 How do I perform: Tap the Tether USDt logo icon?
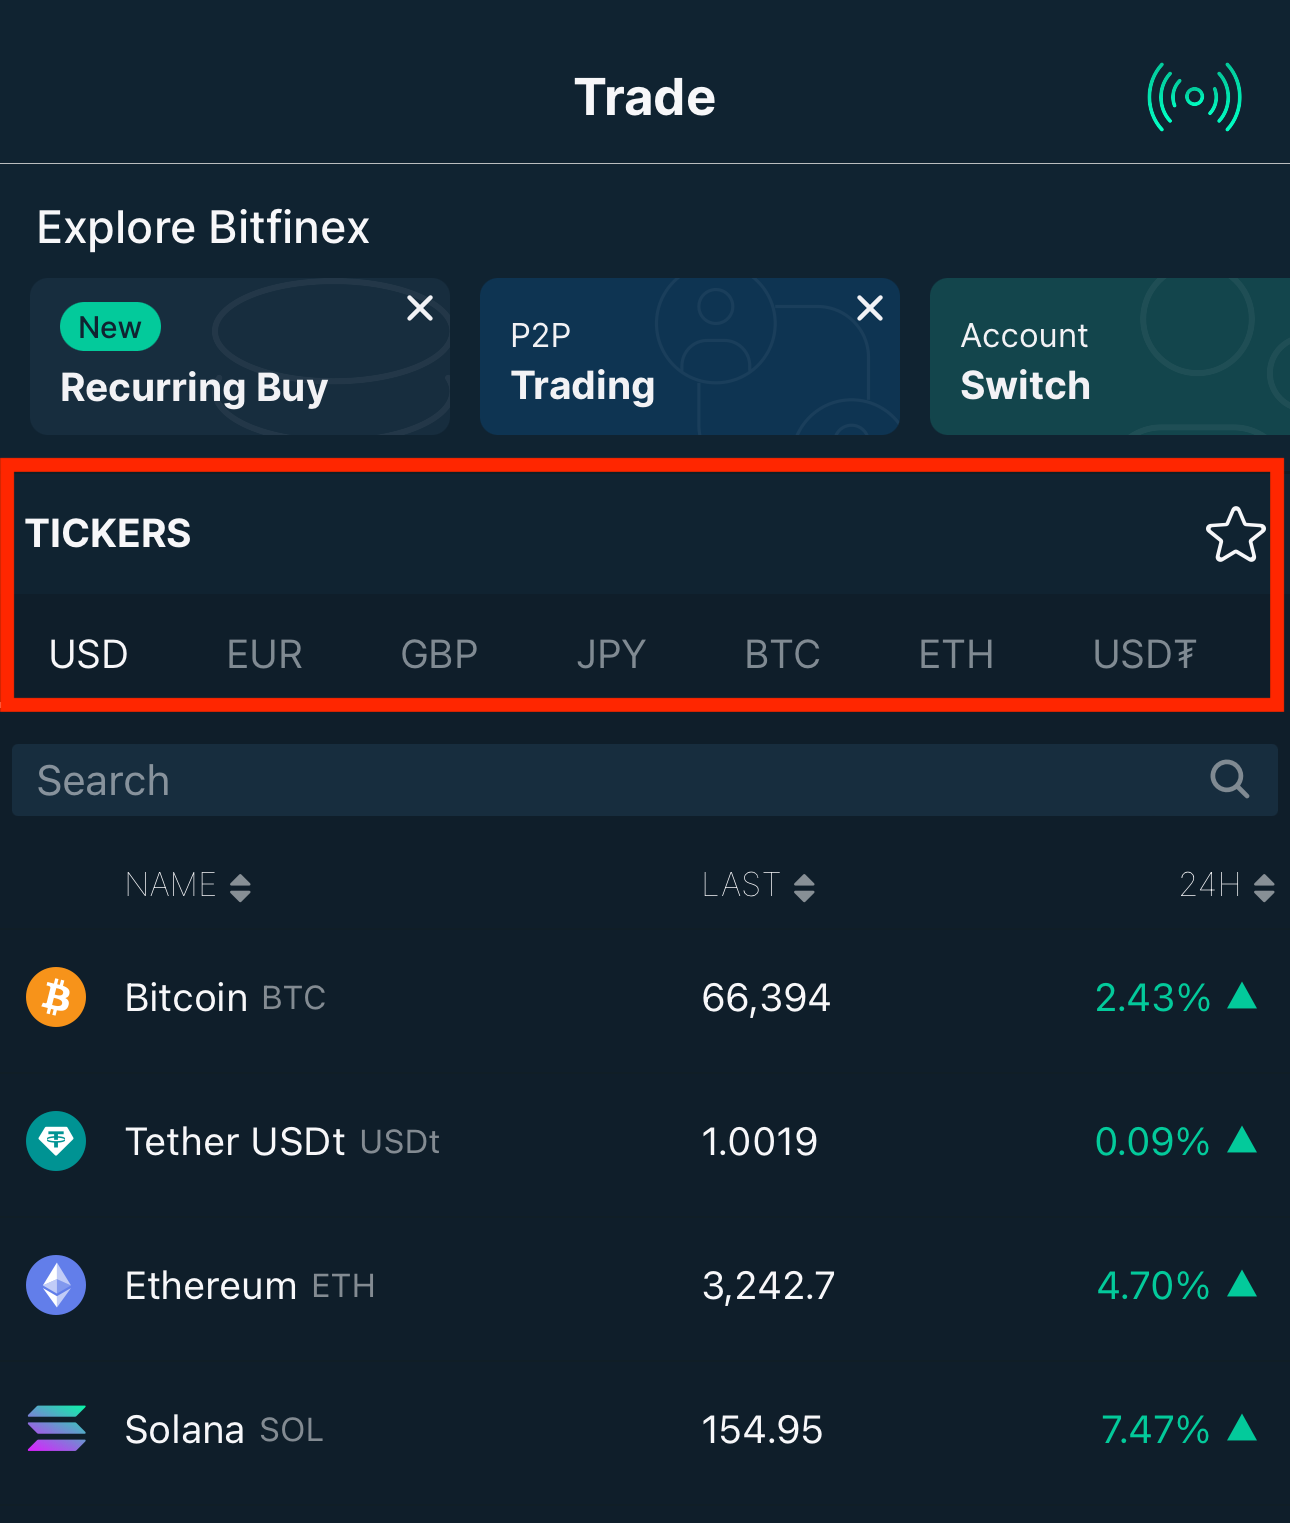coord(56,1141)
